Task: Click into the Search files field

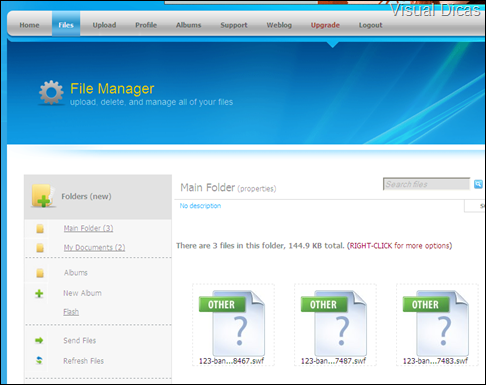Action: point(426,184)
